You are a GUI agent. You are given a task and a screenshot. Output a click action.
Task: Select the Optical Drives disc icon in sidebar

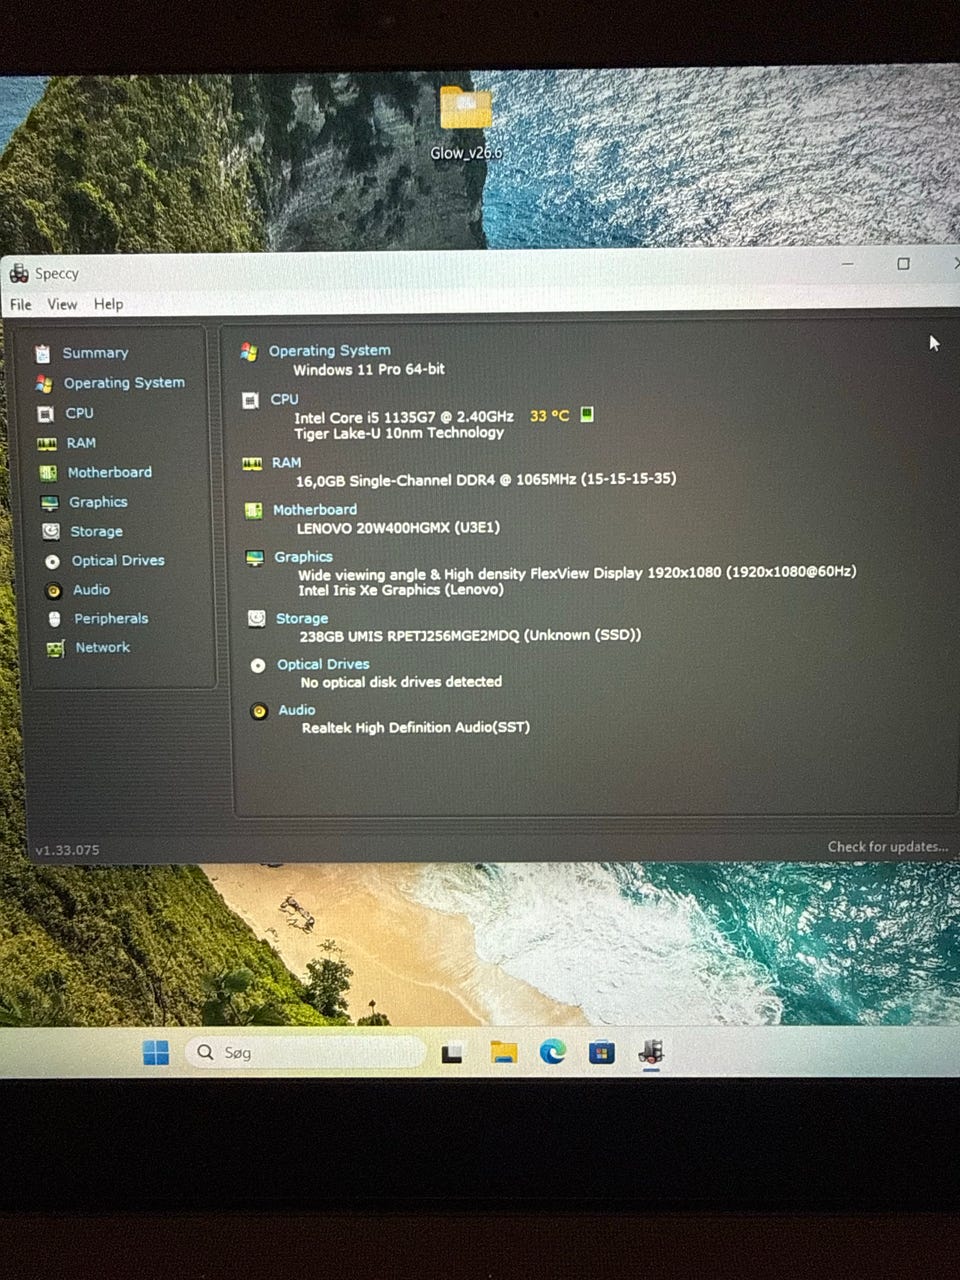click(x=52, y=562)
